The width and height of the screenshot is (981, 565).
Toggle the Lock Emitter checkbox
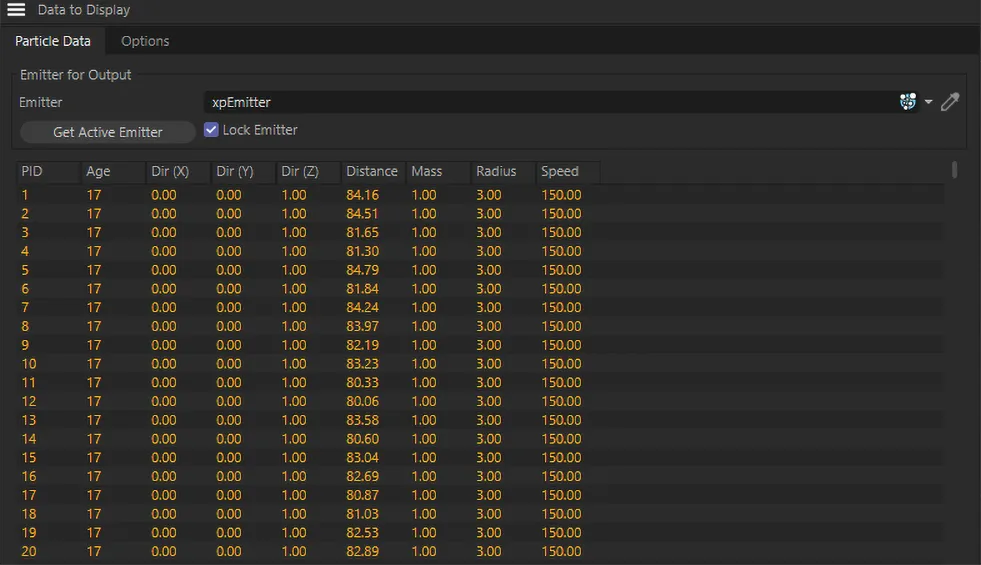pos(211,130)
